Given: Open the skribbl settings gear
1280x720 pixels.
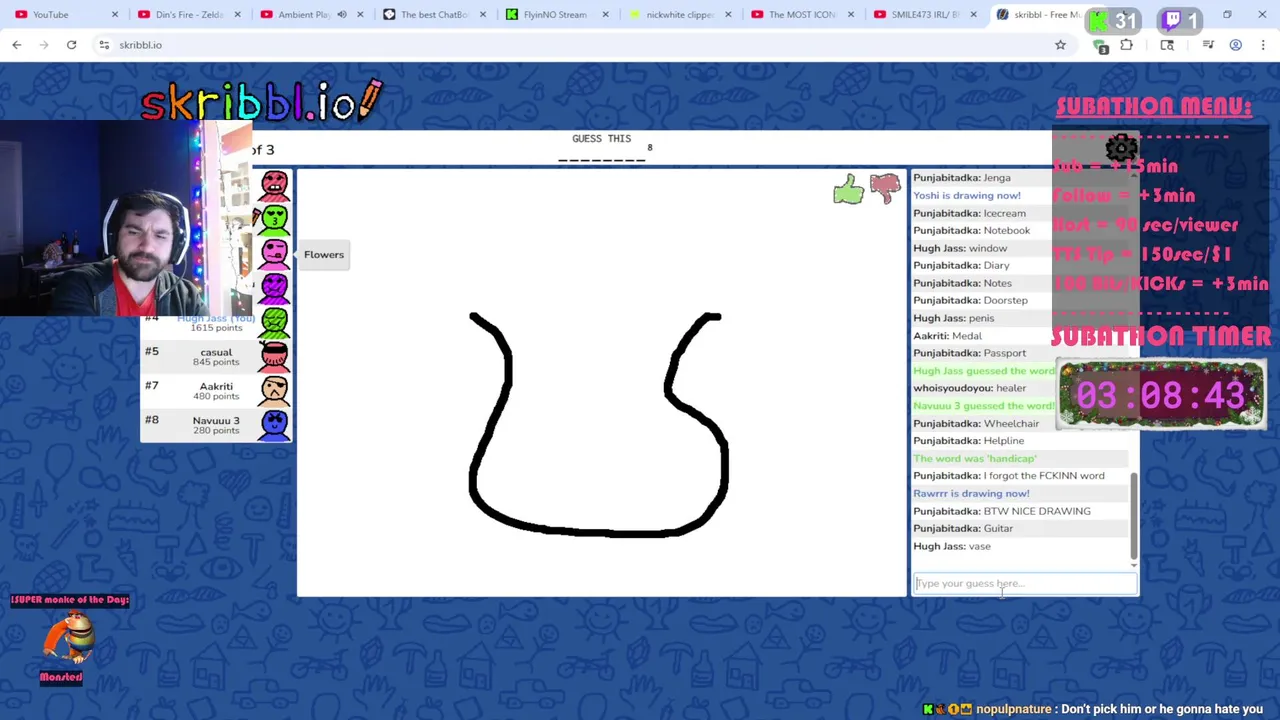Looking at the screenshot, I should 1121,149.
